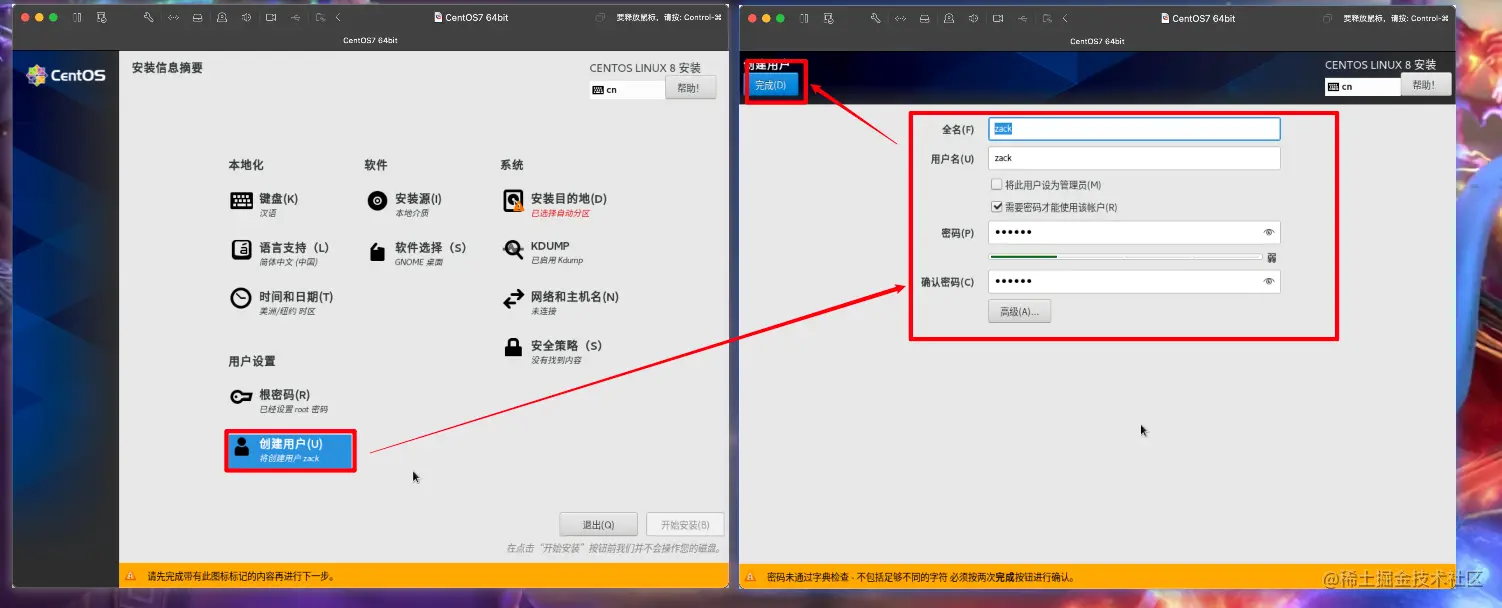Click the 用户名(U) username field

pyautogui.click(x=1134, y=158)
